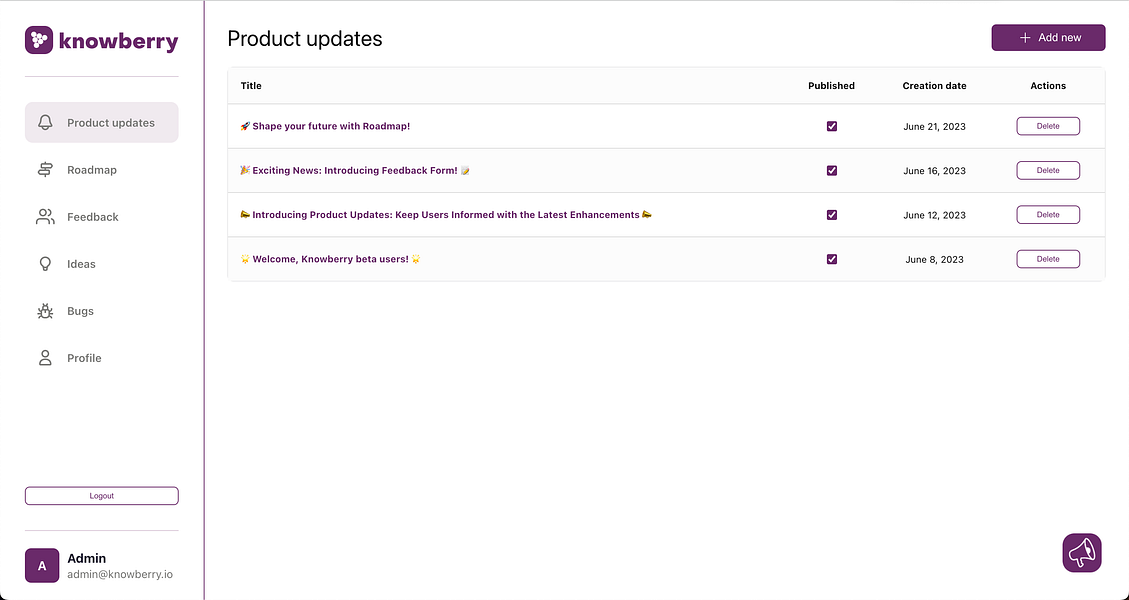The image size is (1129, 600).
Task: Click the Knowberry grape logo icon
Action: [x=39, y=40]
